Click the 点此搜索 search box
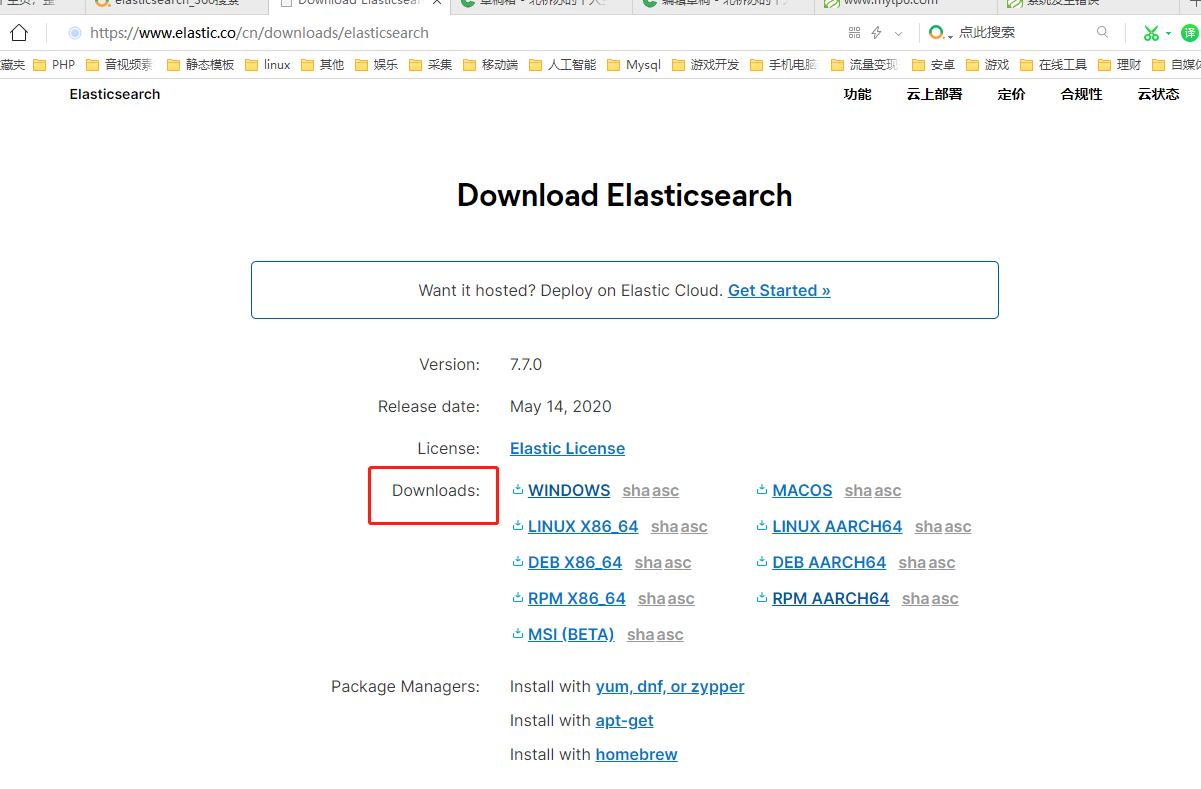The width and height of the screenshot is (1201, 789). pyautogui.click(x=987, y=33)
